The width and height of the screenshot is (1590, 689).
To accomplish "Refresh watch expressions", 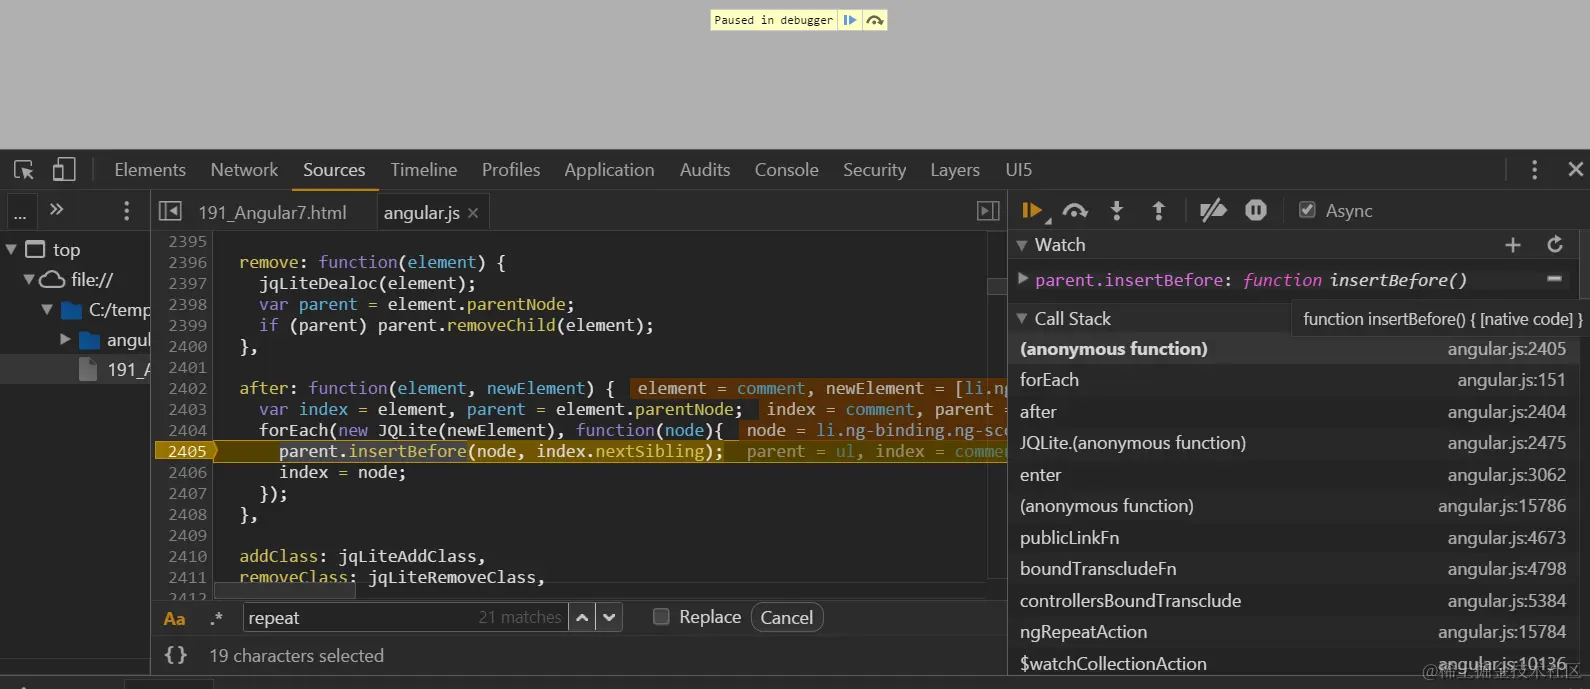I will pyautogui.click(x=1555, y=245).
